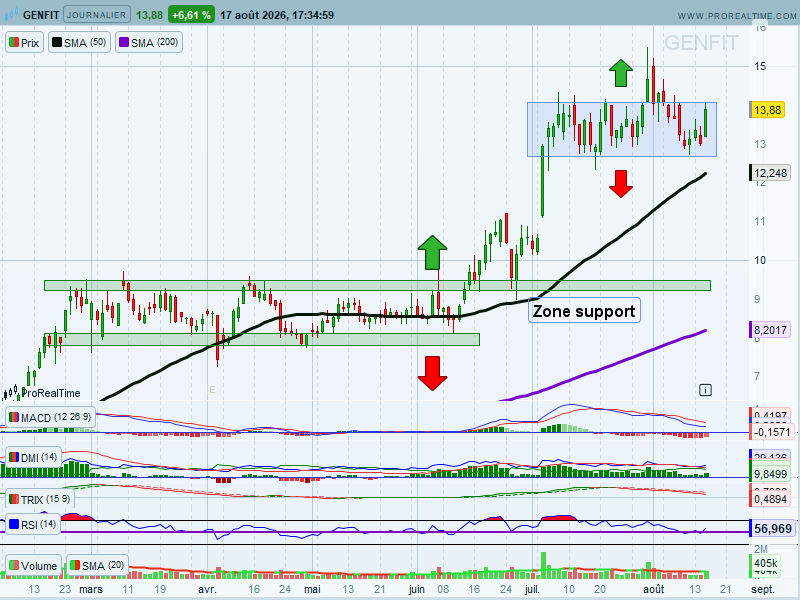Click the mai date axis label
The height and width of the screenshot is (600, 800).
[312, 589]
